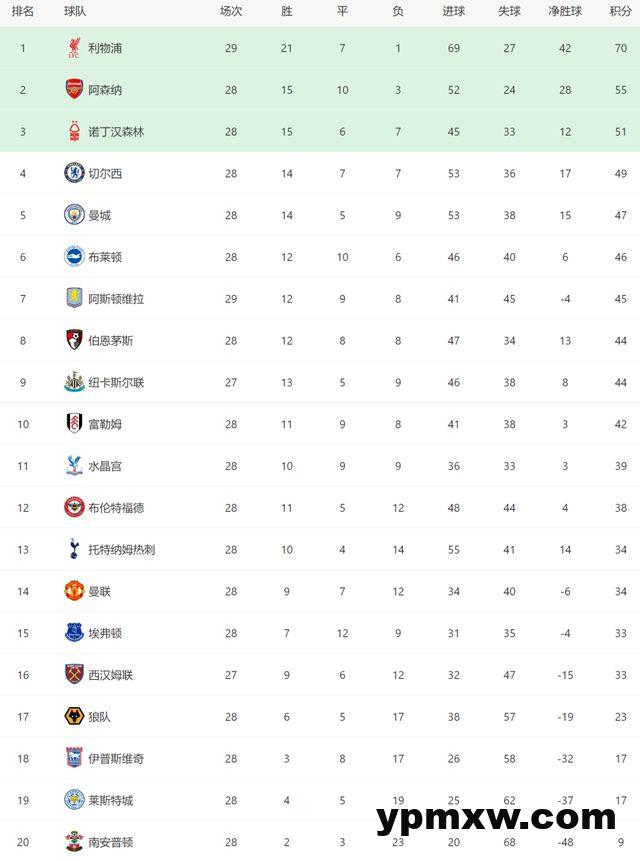
Task: Click the Bournemouth club crest
Action: pyautogui.click(x=74, y=340)
